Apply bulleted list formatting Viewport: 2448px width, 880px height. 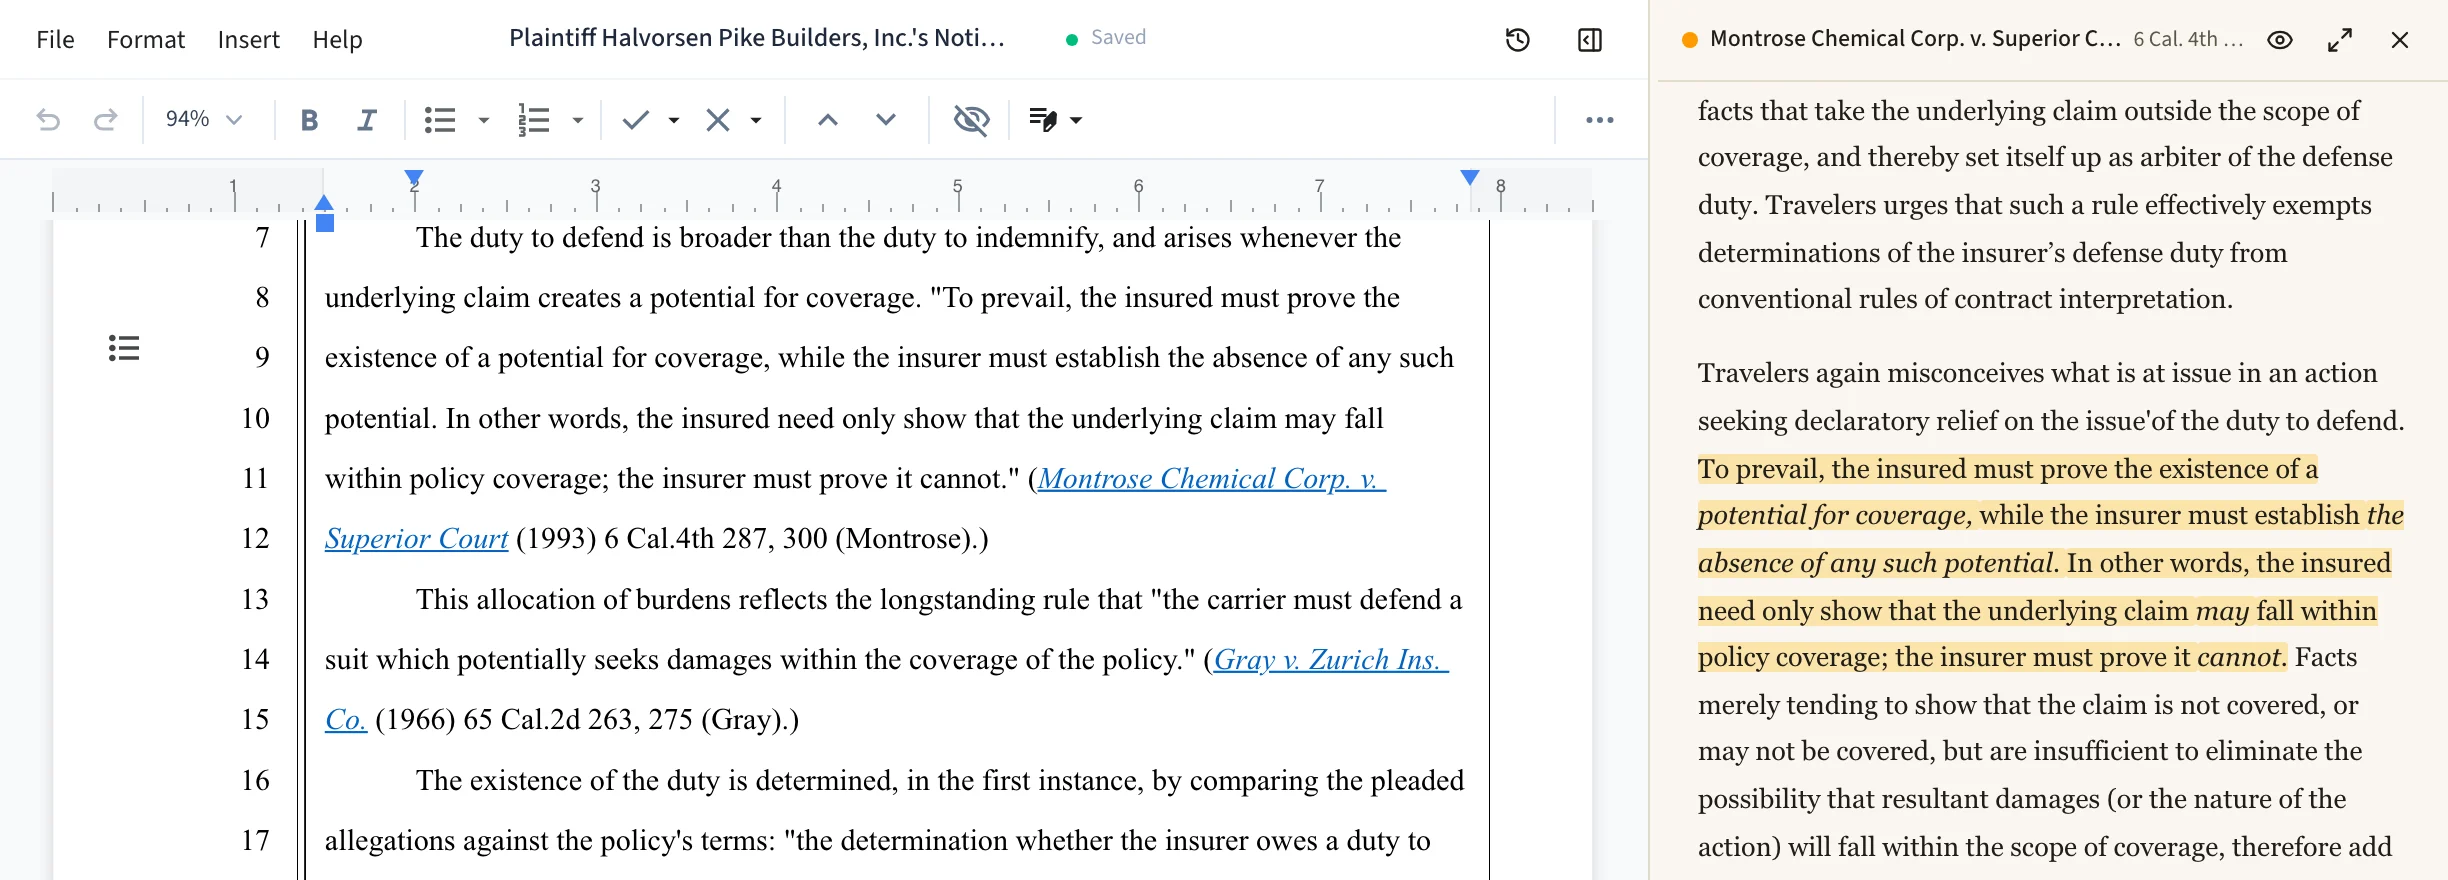click(440, 120)
